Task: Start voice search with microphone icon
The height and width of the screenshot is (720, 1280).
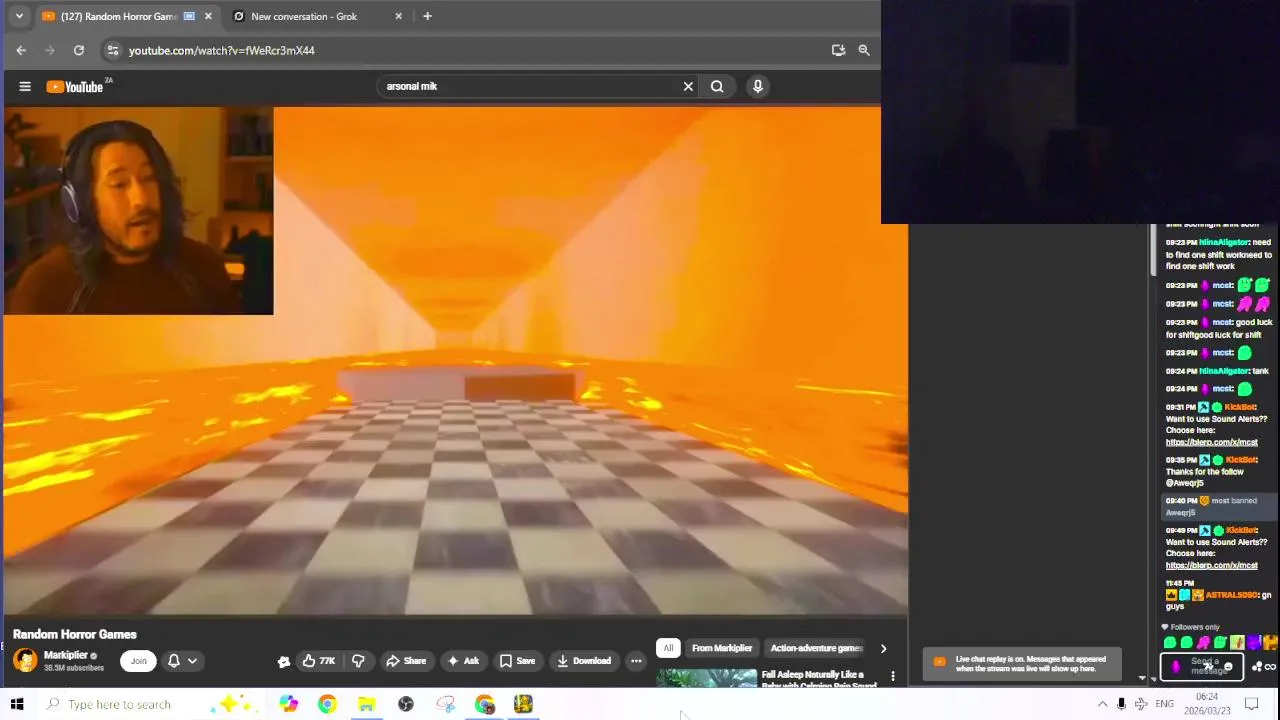Action: pos(758,87)
